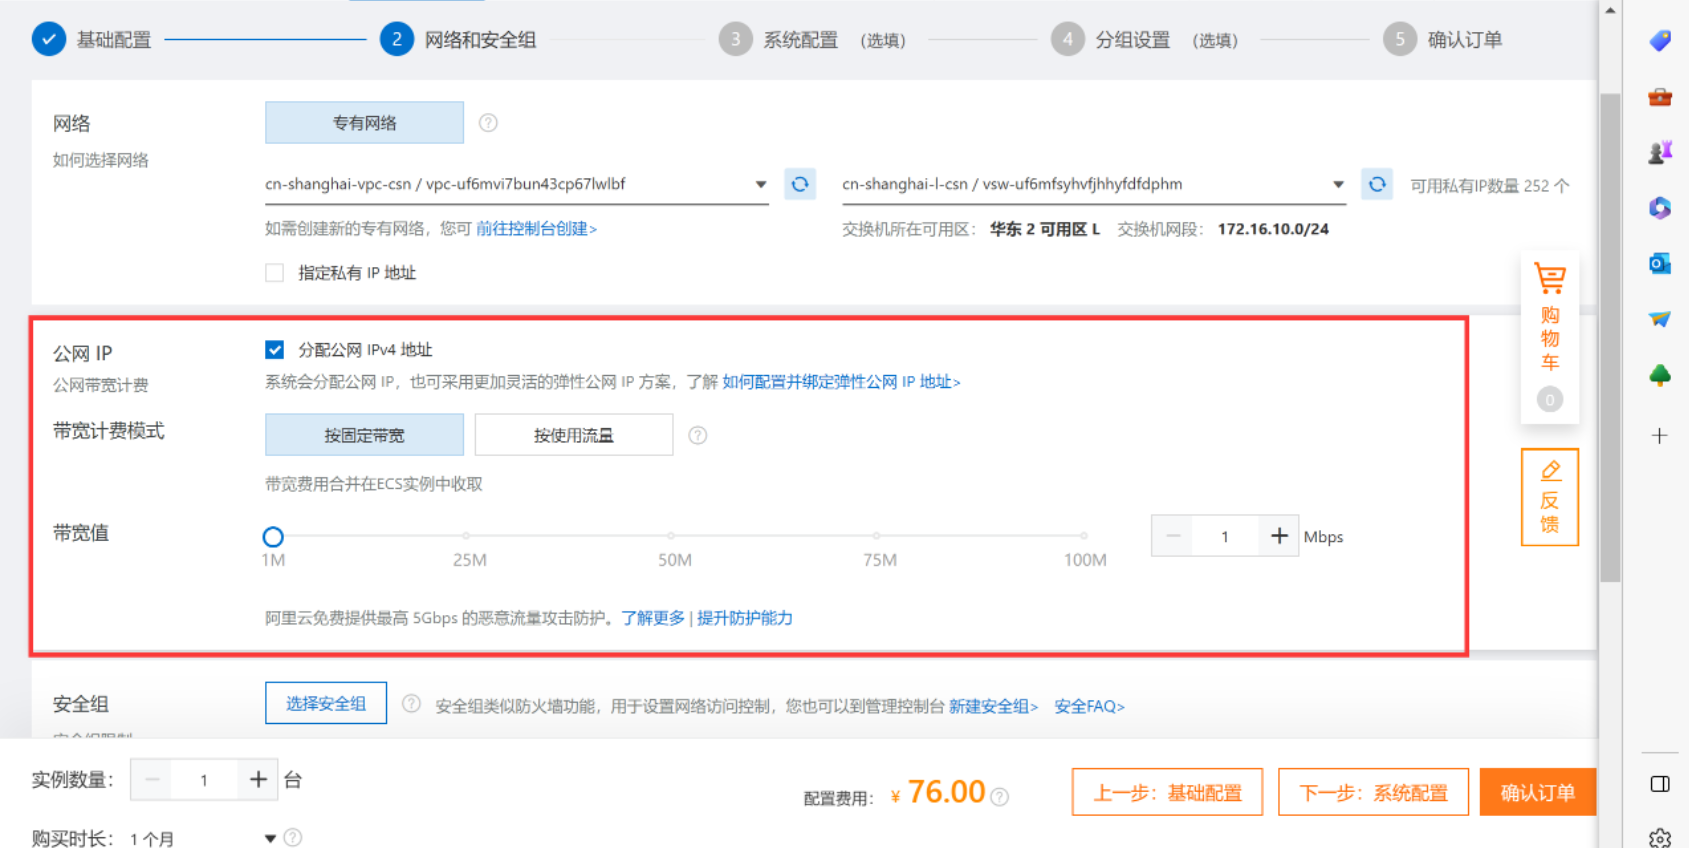
Task: Click the checked step 1 circle icon
Action: point(49,39)
